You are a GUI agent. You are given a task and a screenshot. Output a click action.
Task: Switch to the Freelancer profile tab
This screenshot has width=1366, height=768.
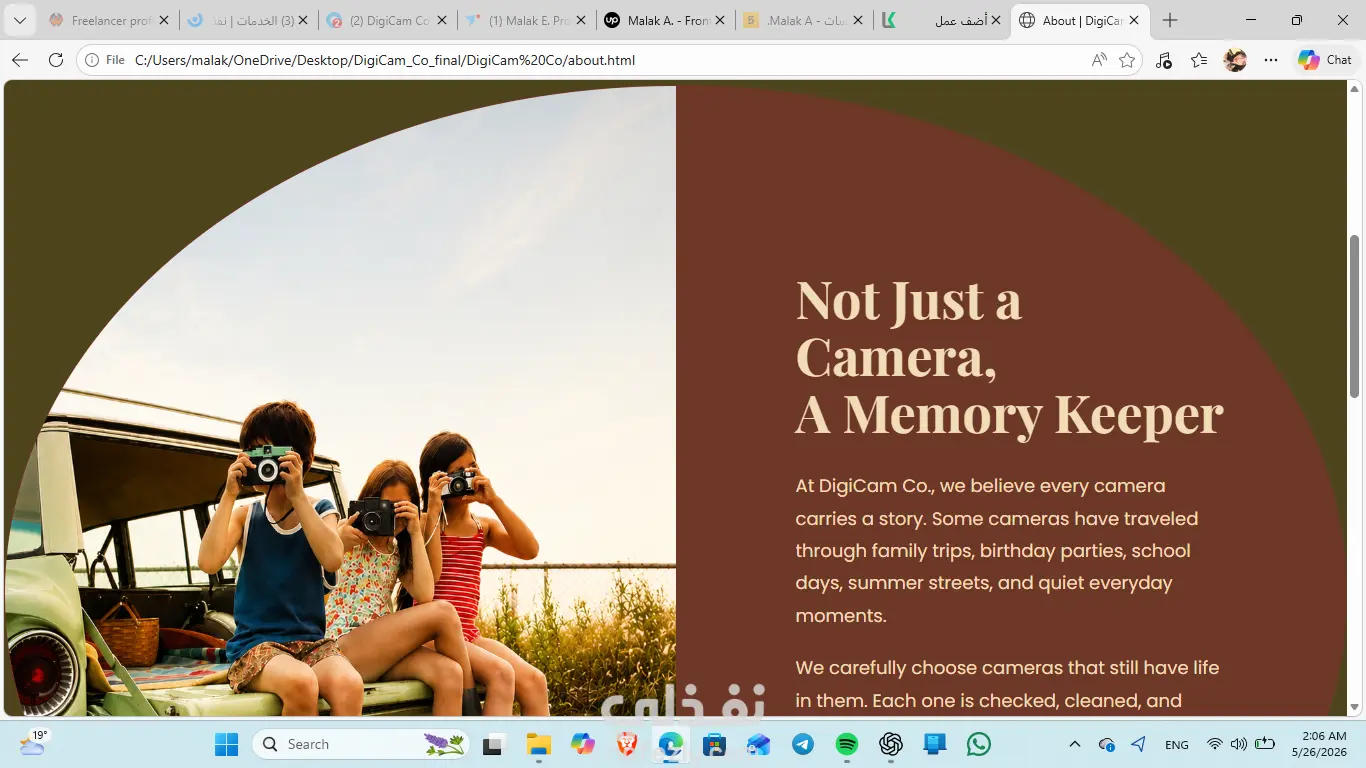click(108, 20)
